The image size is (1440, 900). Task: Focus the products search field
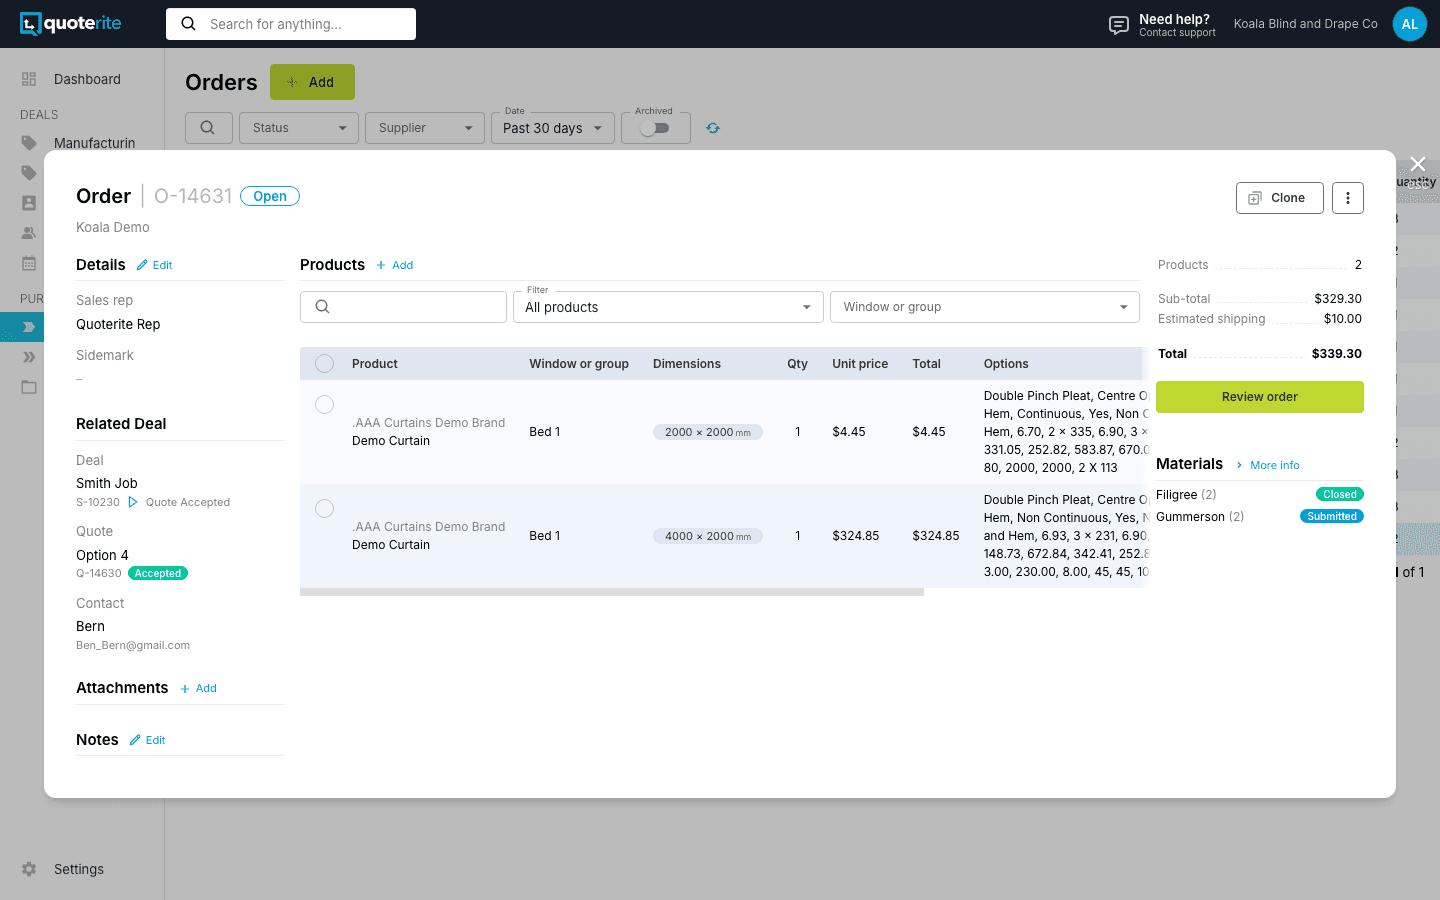403,307
